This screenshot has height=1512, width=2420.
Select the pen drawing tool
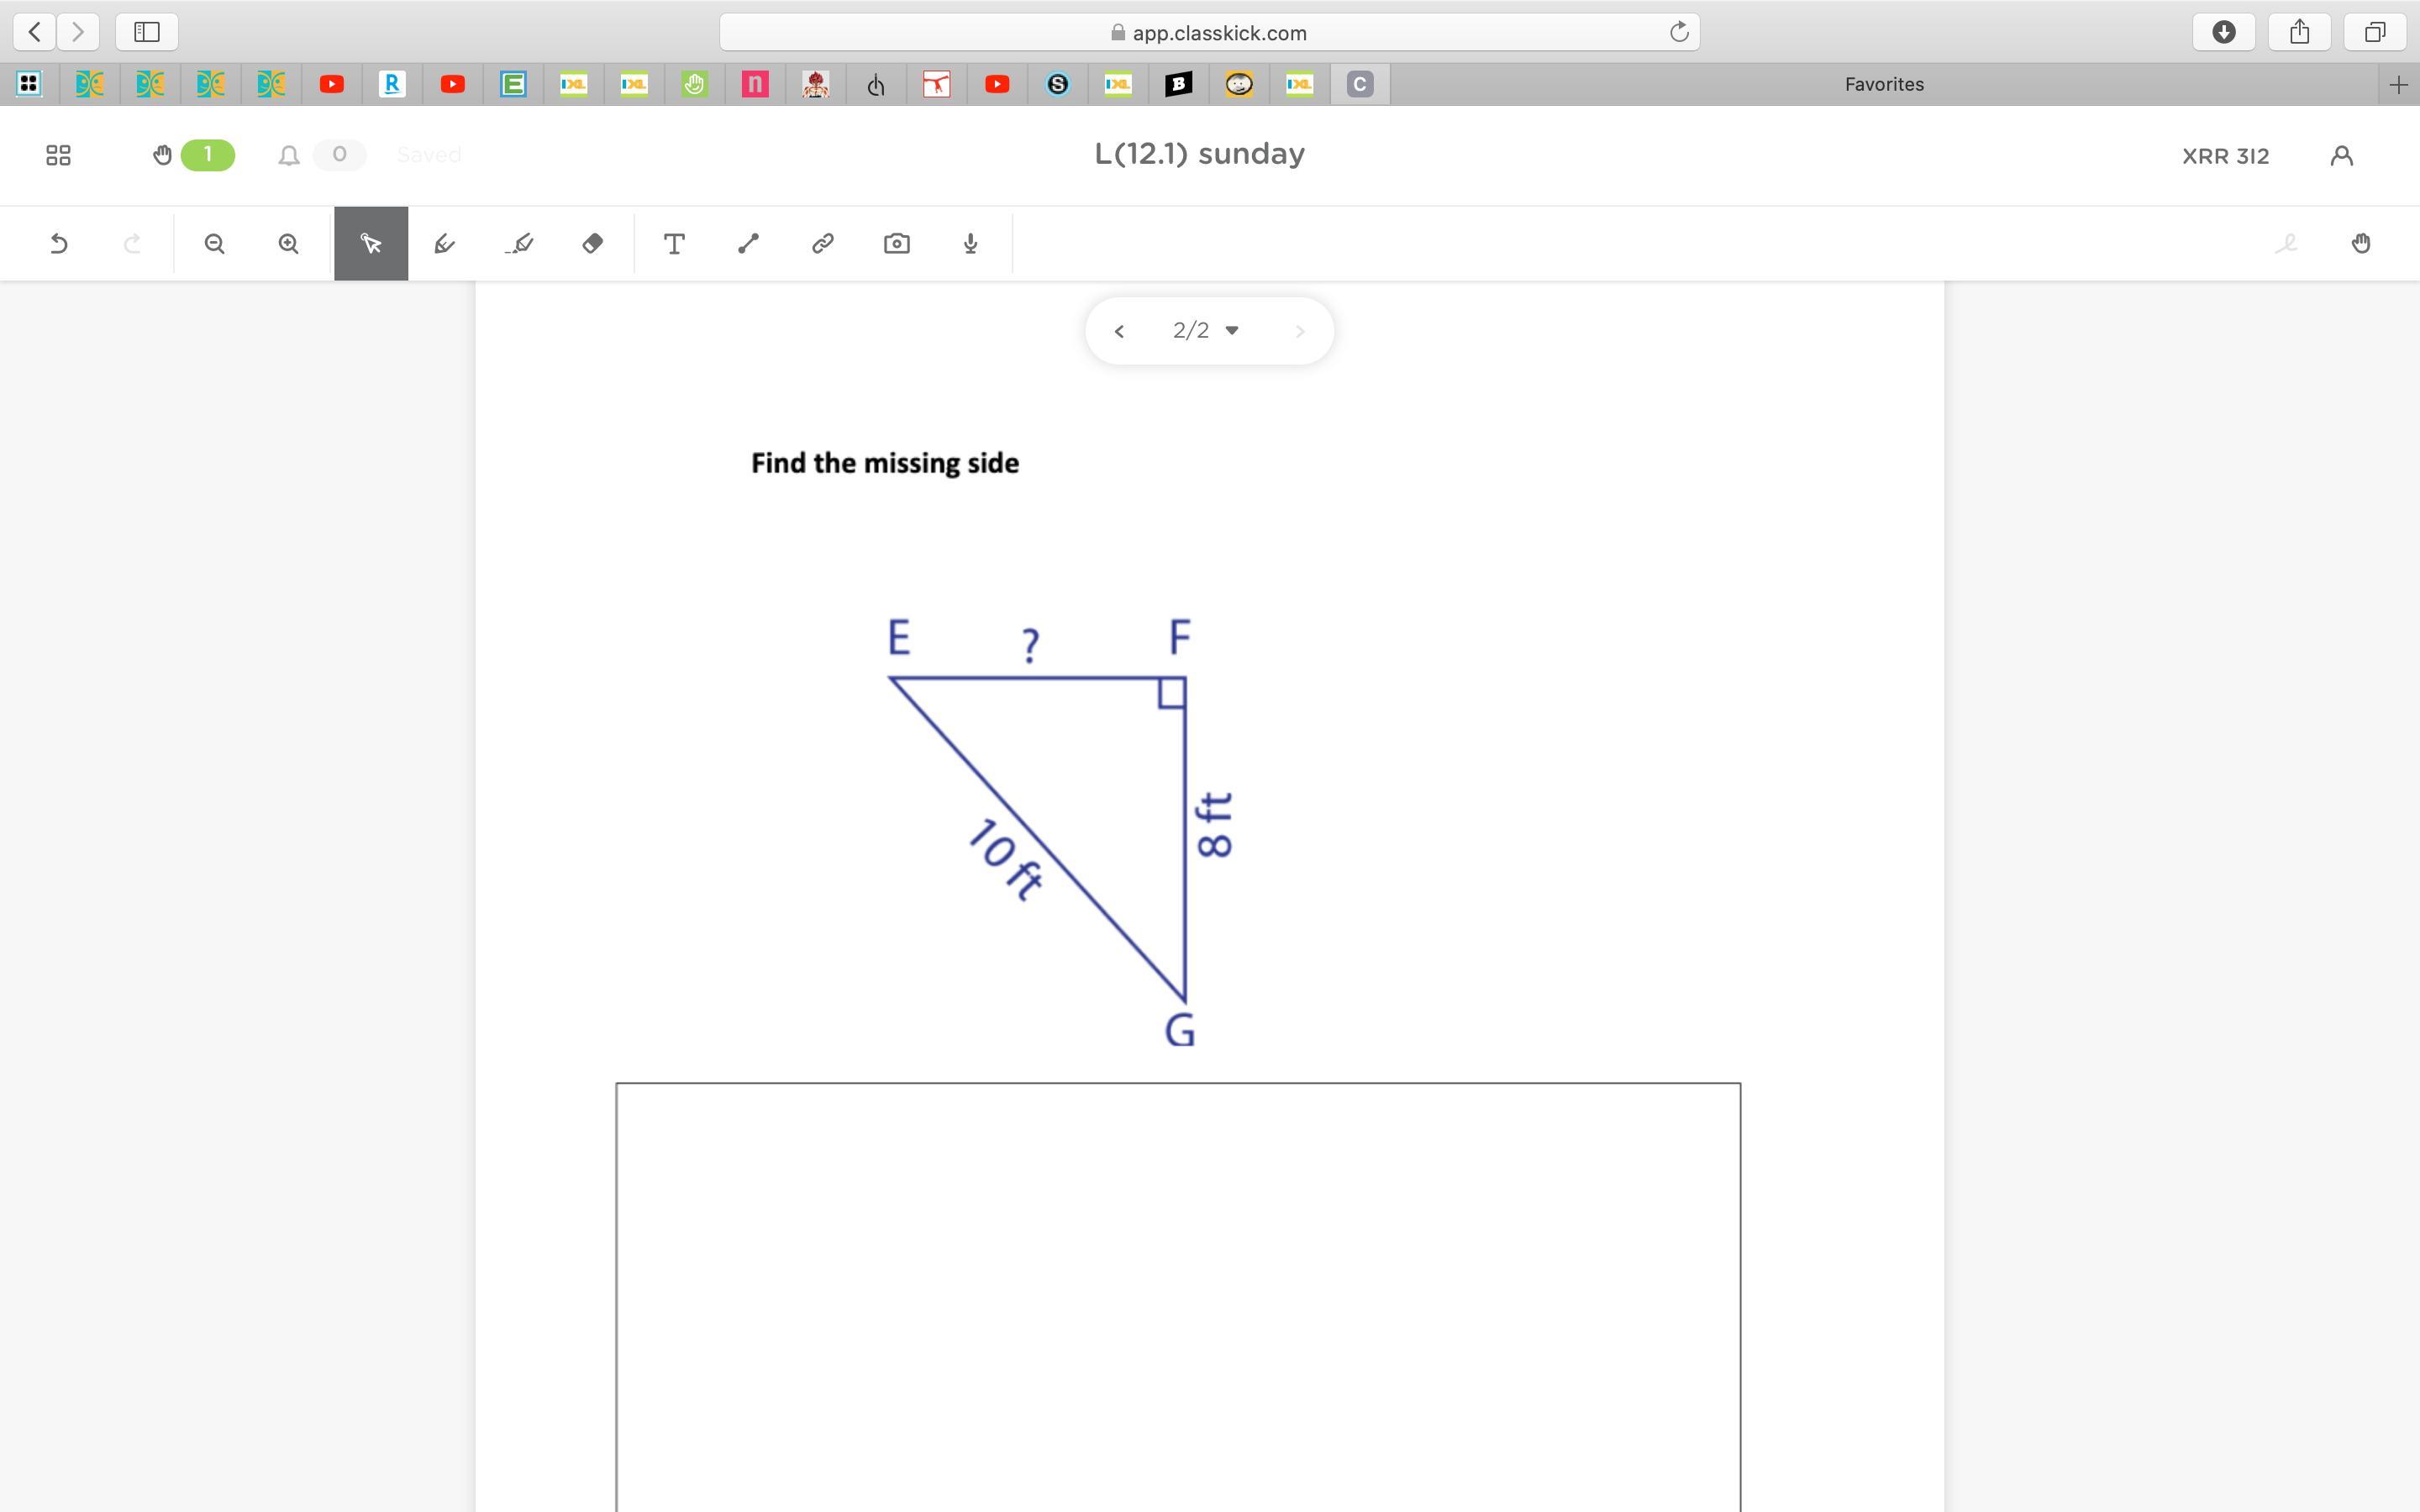point(445,244)
